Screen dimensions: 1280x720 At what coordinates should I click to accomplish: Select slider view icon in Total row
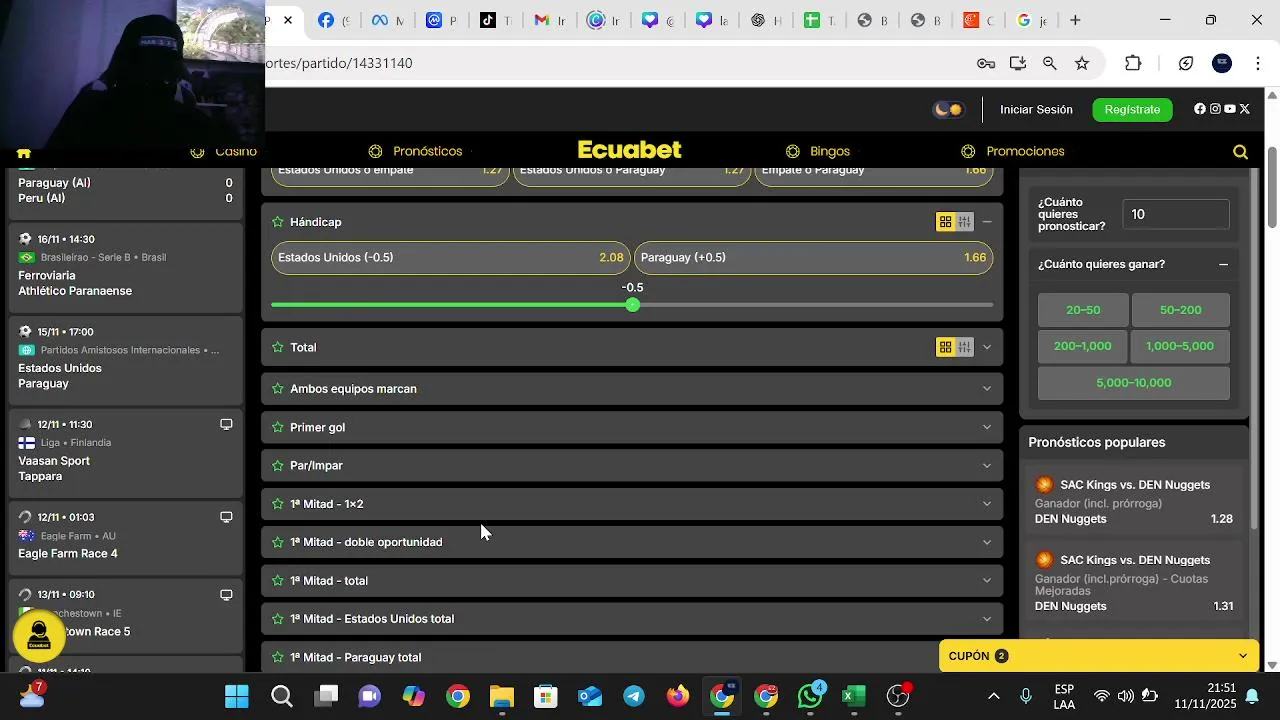pos(964,347)
